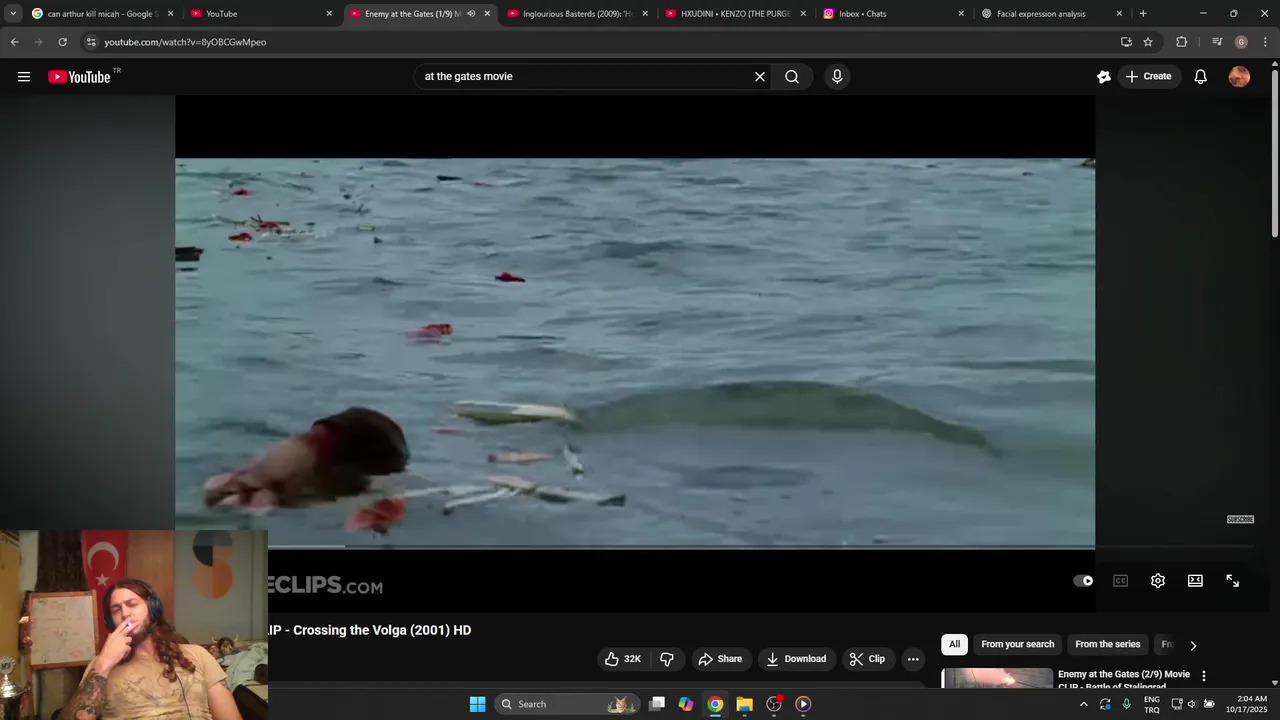Close the Facial expression analysis tab
This screenshot has height=720, width=1280.
pyautogui.click(x=1119, y=14)
